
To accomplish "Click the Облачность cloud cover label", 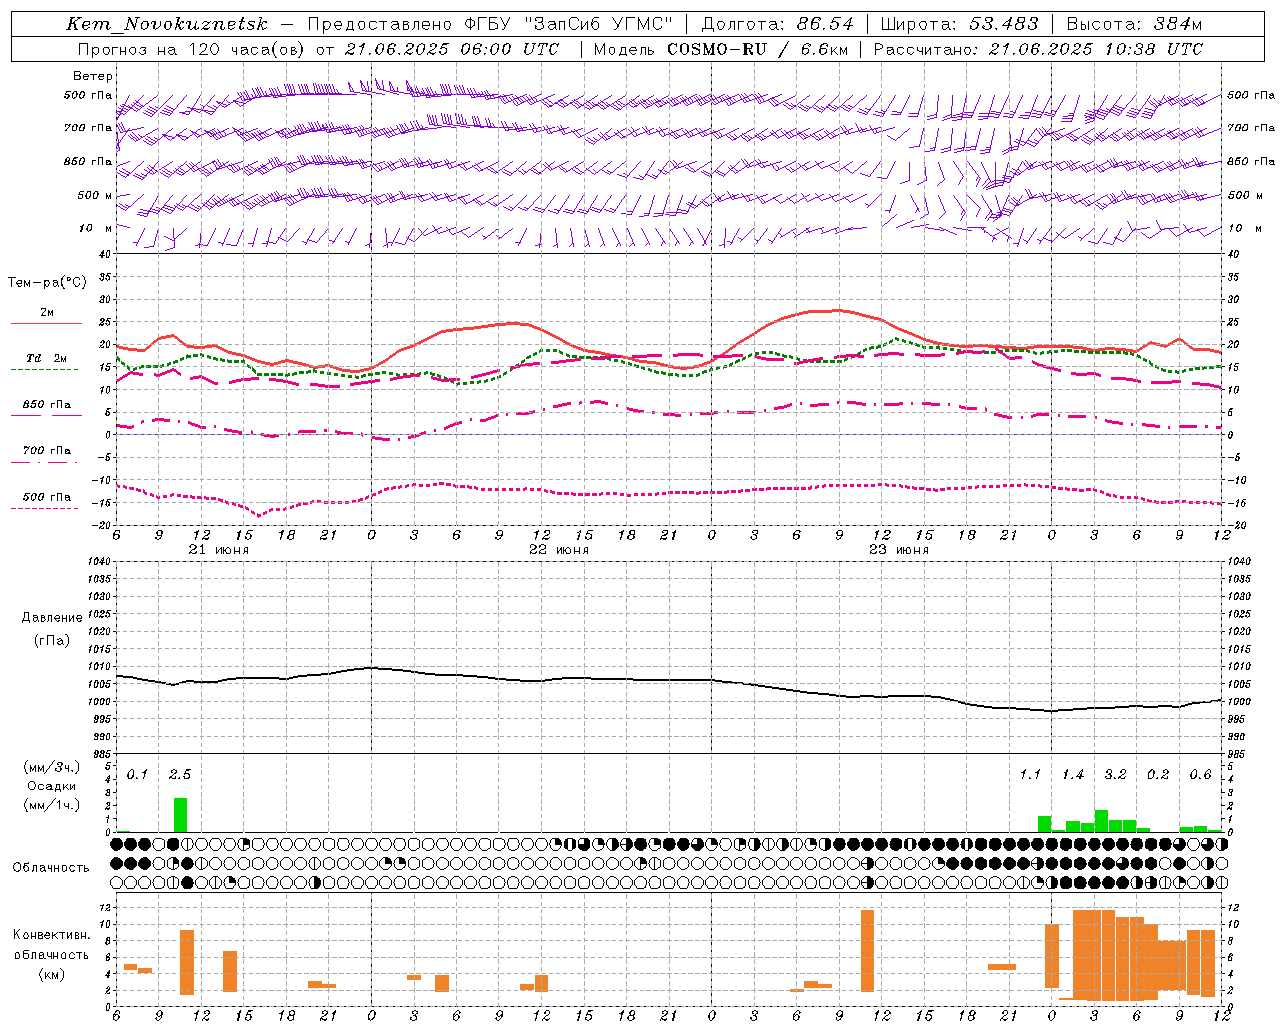I will [51, 867].
